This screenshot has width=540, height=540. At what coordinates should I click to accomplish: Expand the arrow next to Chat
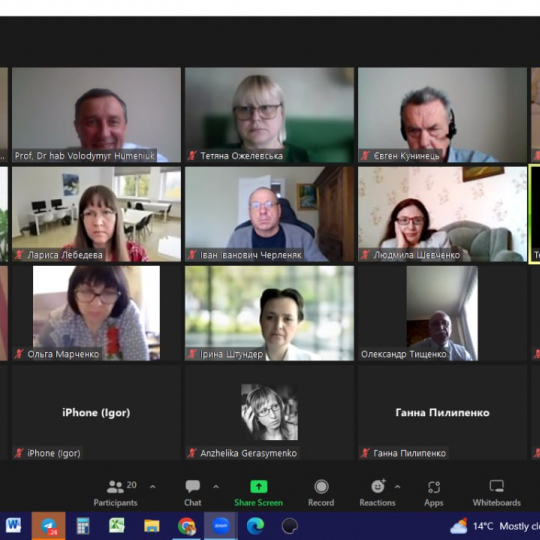coord(216,487)
